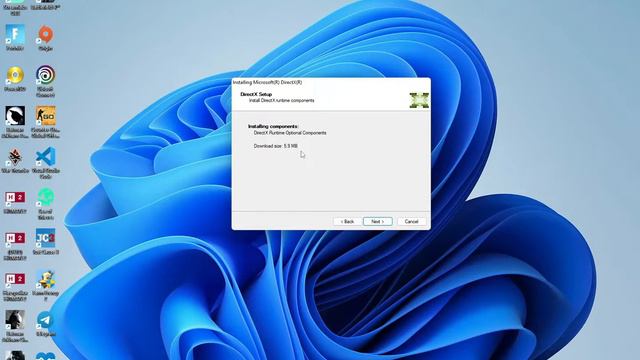This screenshot has height=360, width=640.
Task: Click the Next button in DirectX Setup
Action: pyautogui.click(x=378, y=221)
